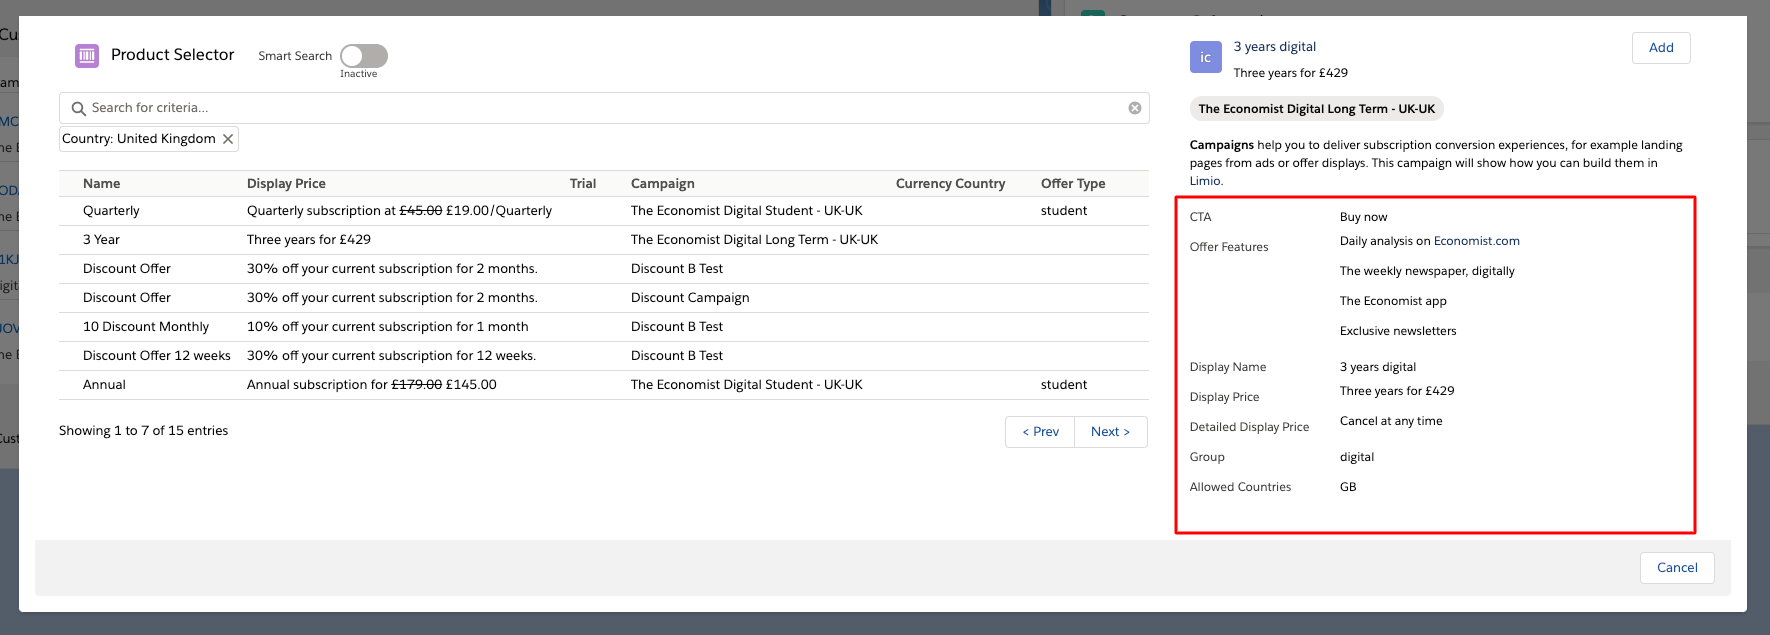Click the 'ic' product avatar icon
This screenshot has height=635, width=1770.
pyautogui.click(x=1206, y=57)
